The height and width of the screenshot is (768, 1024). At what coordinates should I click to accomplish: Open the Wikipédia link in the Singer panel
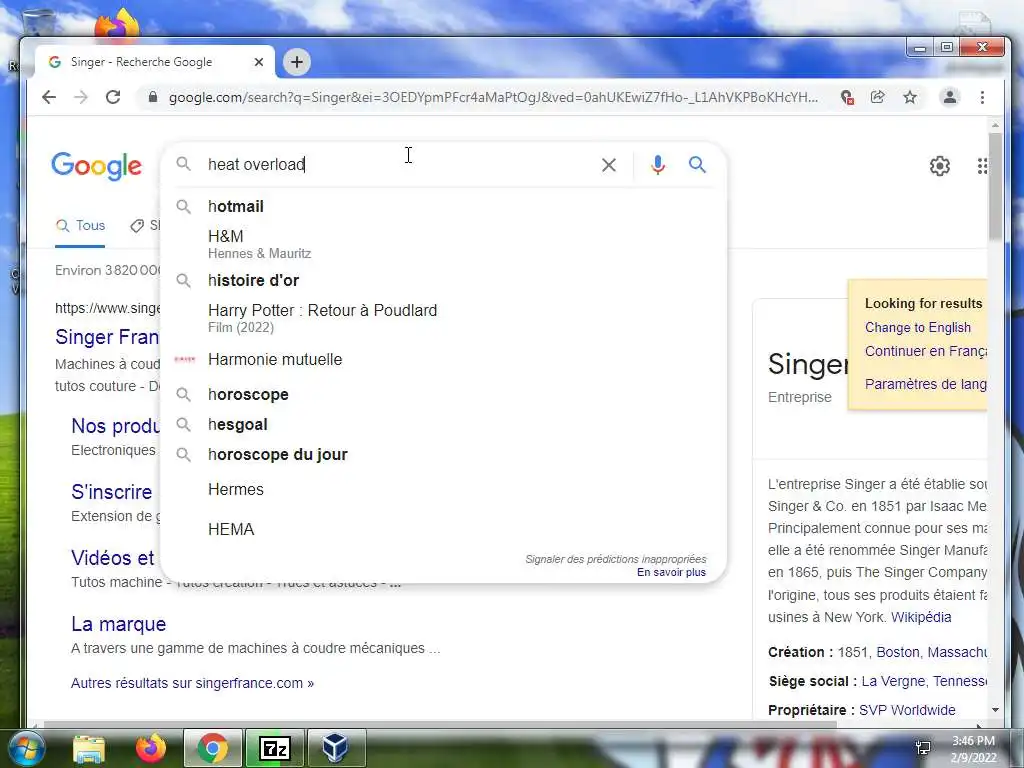pyautogui.click(x=921, y=617)
